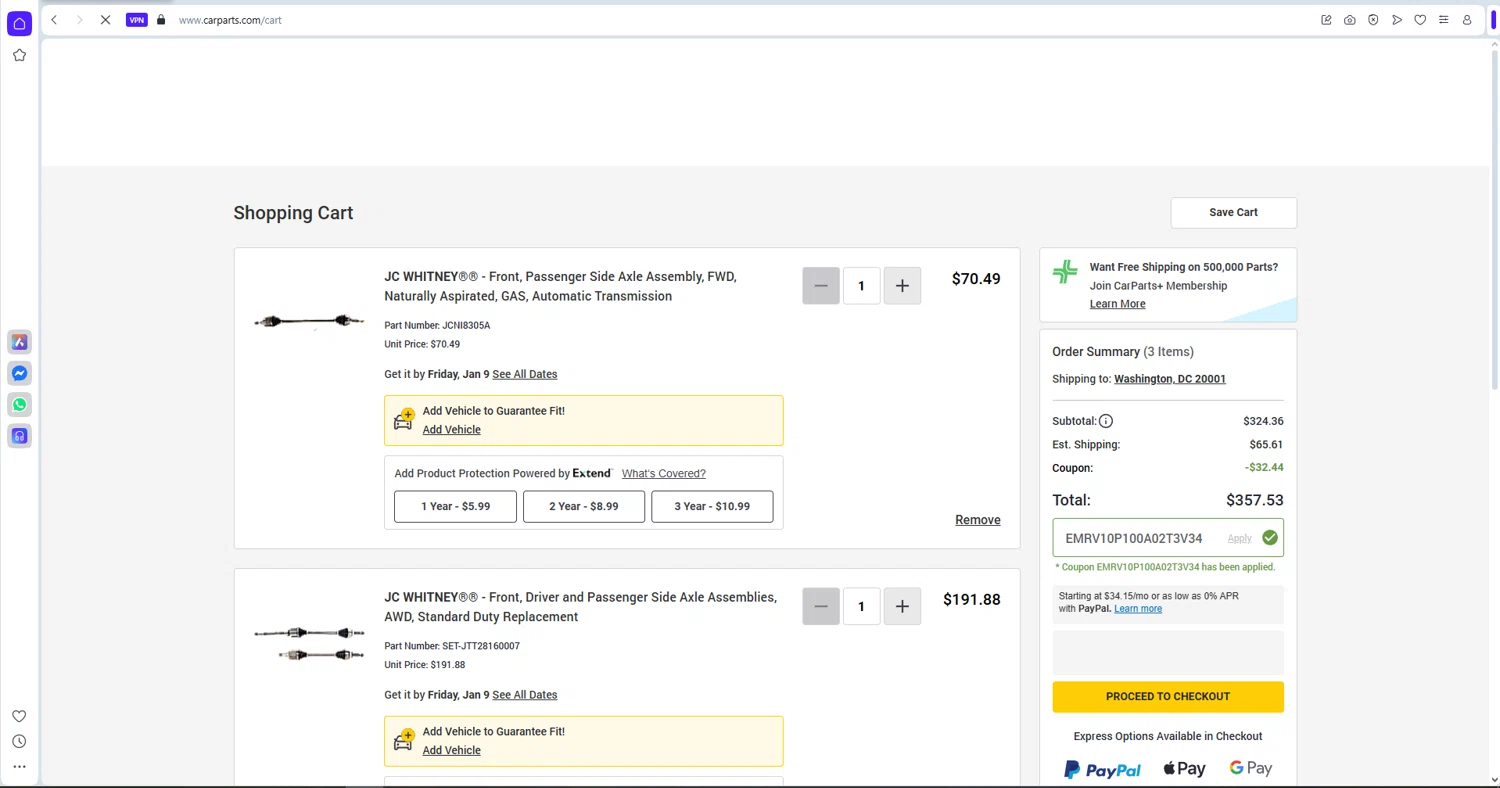
Task: Add page to bookmarks with heart icon
Action: pyautogui.click(x=1420, y=20)
